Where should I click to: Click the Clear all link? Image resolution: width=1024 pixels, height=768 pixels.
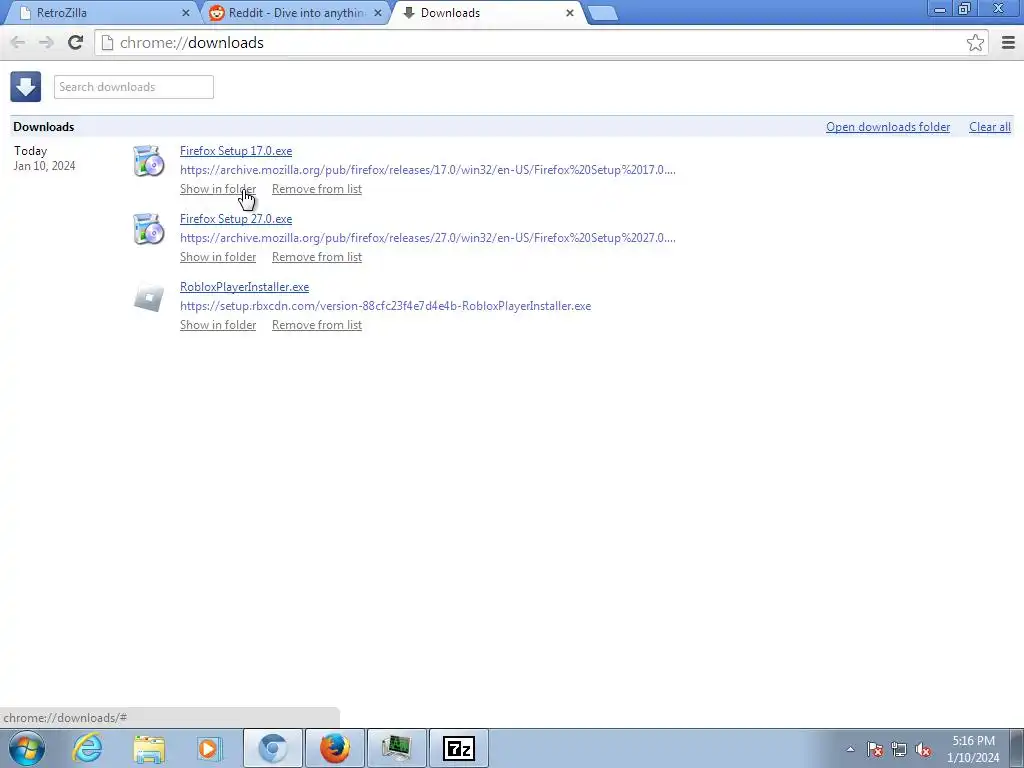click(x=989, y=127)
